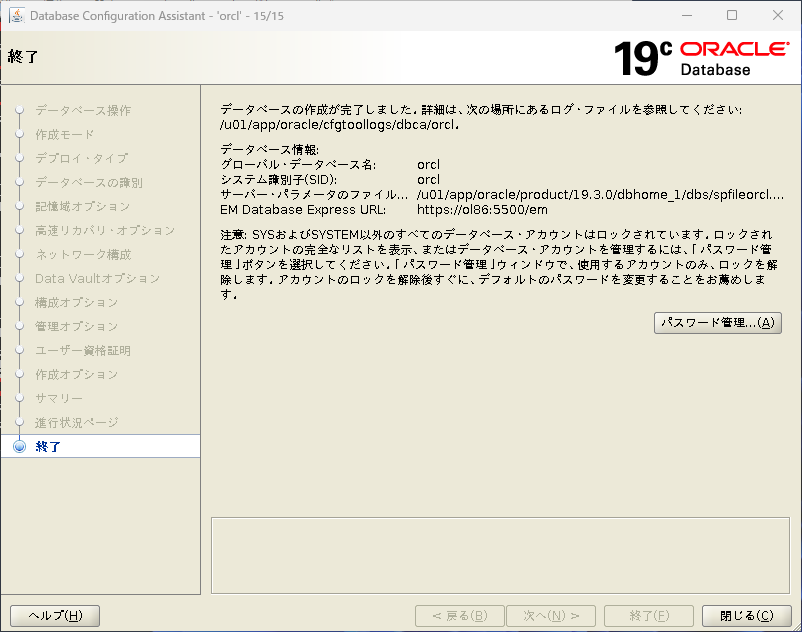Select the ユーザー資格証明 step
802x632 pixels.
pyautogui.click(x=83, y=350)
